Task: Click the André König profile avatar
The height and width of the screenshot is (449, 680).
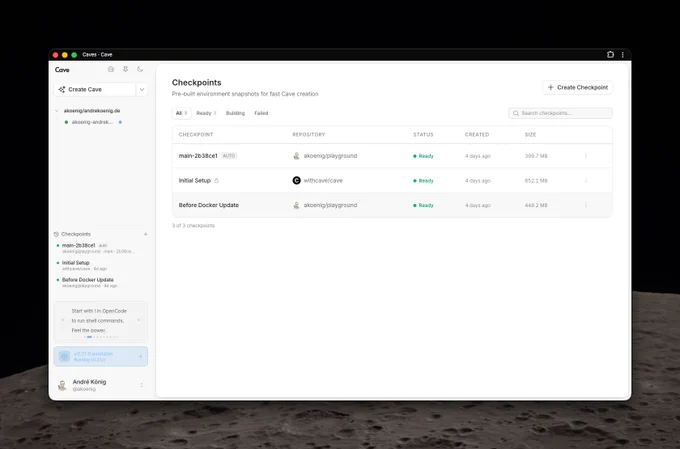Action: tap(62, 385)
